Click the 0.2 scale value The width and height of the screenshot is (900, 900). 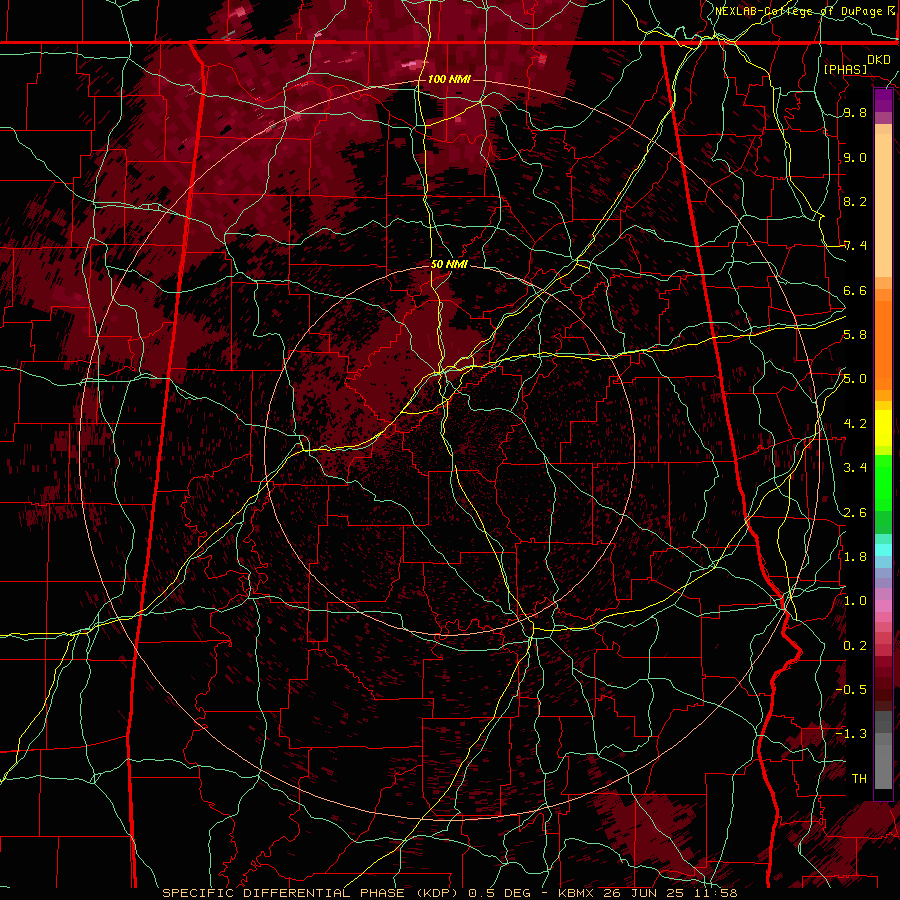pyautogui.click(x=855, y=646)
